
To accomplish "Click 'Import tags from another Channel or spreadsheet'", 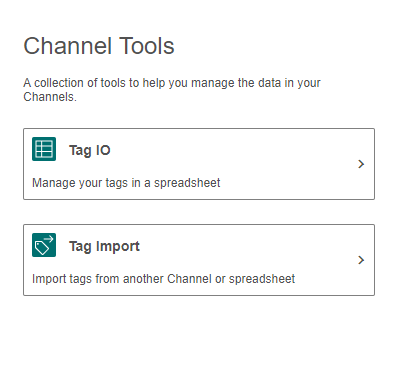I will (163, 279).
